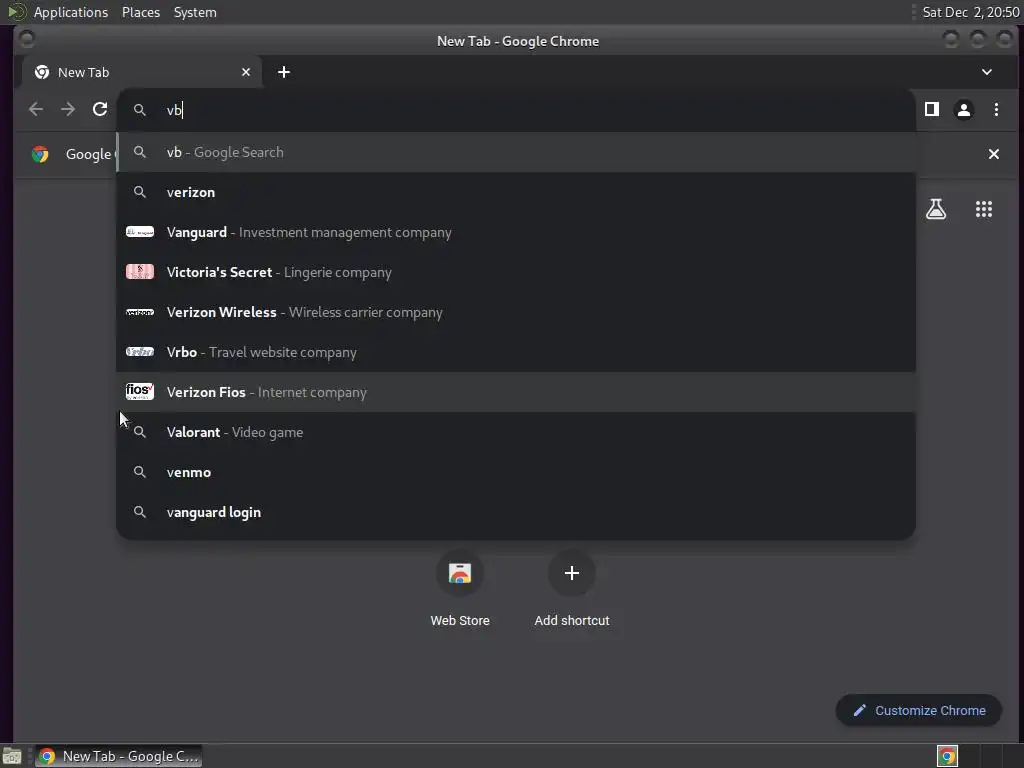Click the Victoria's Secret logo thumbnail
Image resolution: width=1024 pixels, height=768 pixels.
140,272
